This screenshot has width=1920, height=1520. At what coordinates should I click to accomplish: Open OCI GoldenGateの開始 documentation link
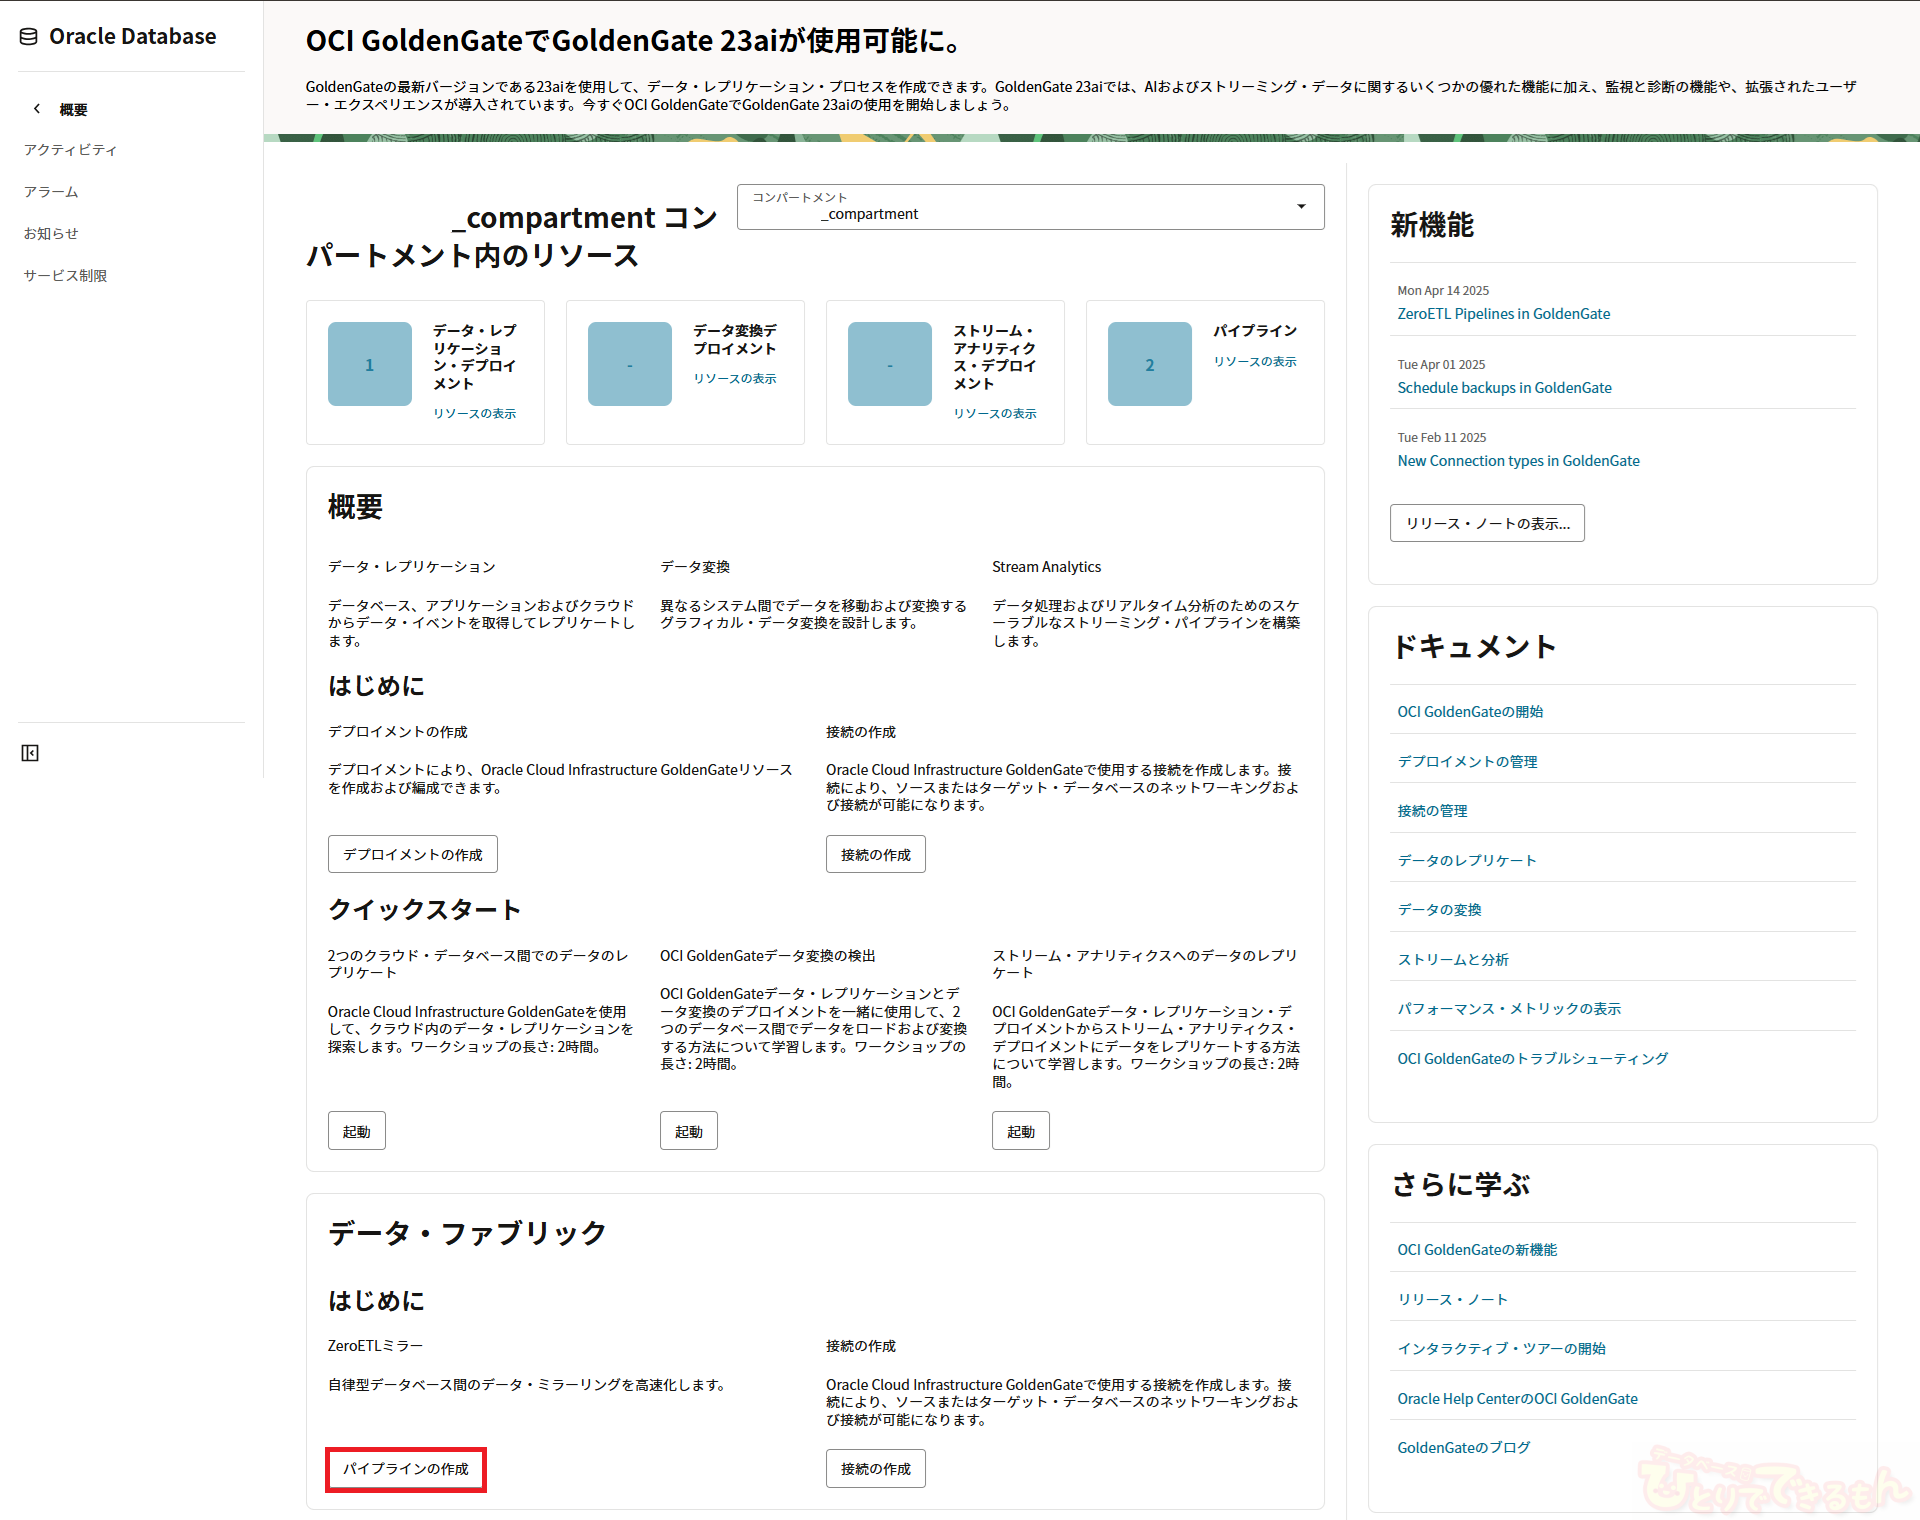(1470, 712)
